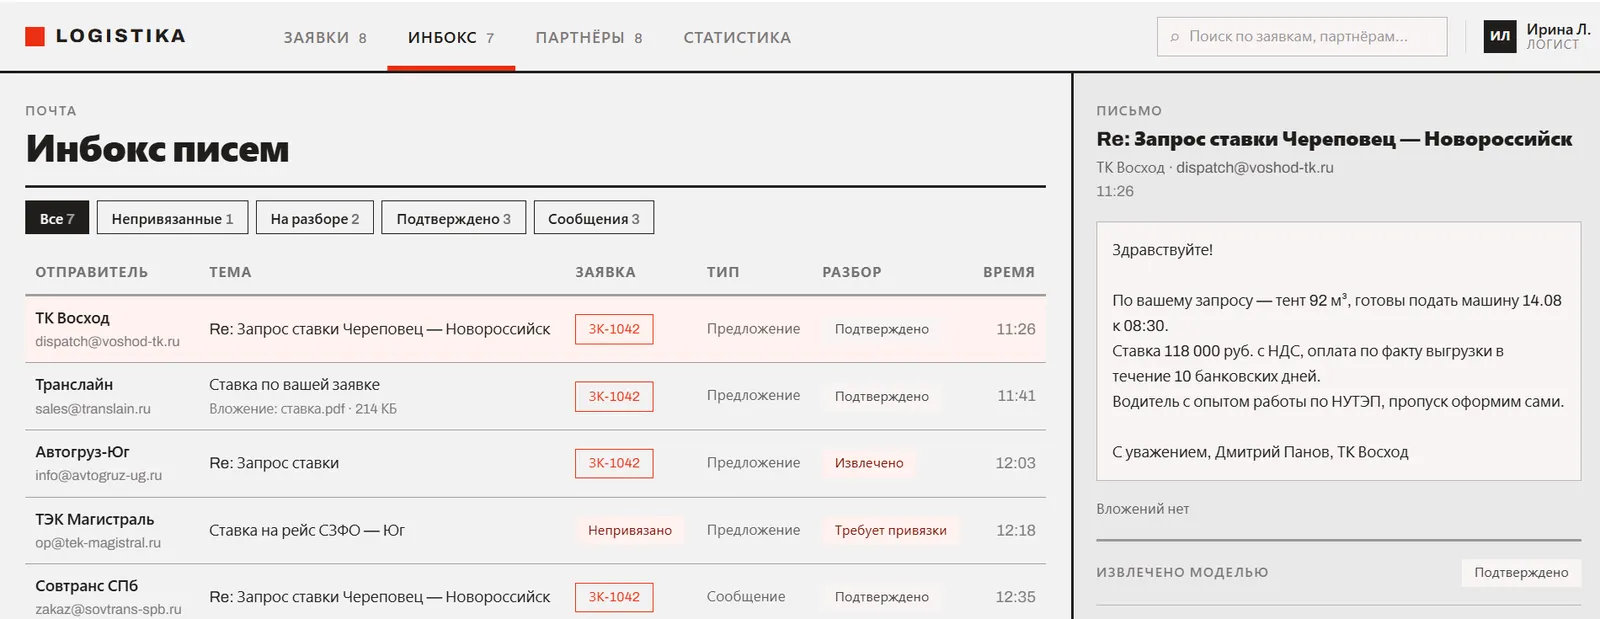Viewport: 1600px width, 619px height.
Task: Click the Извлечено status badge
Action: click(x=869, y=463)
